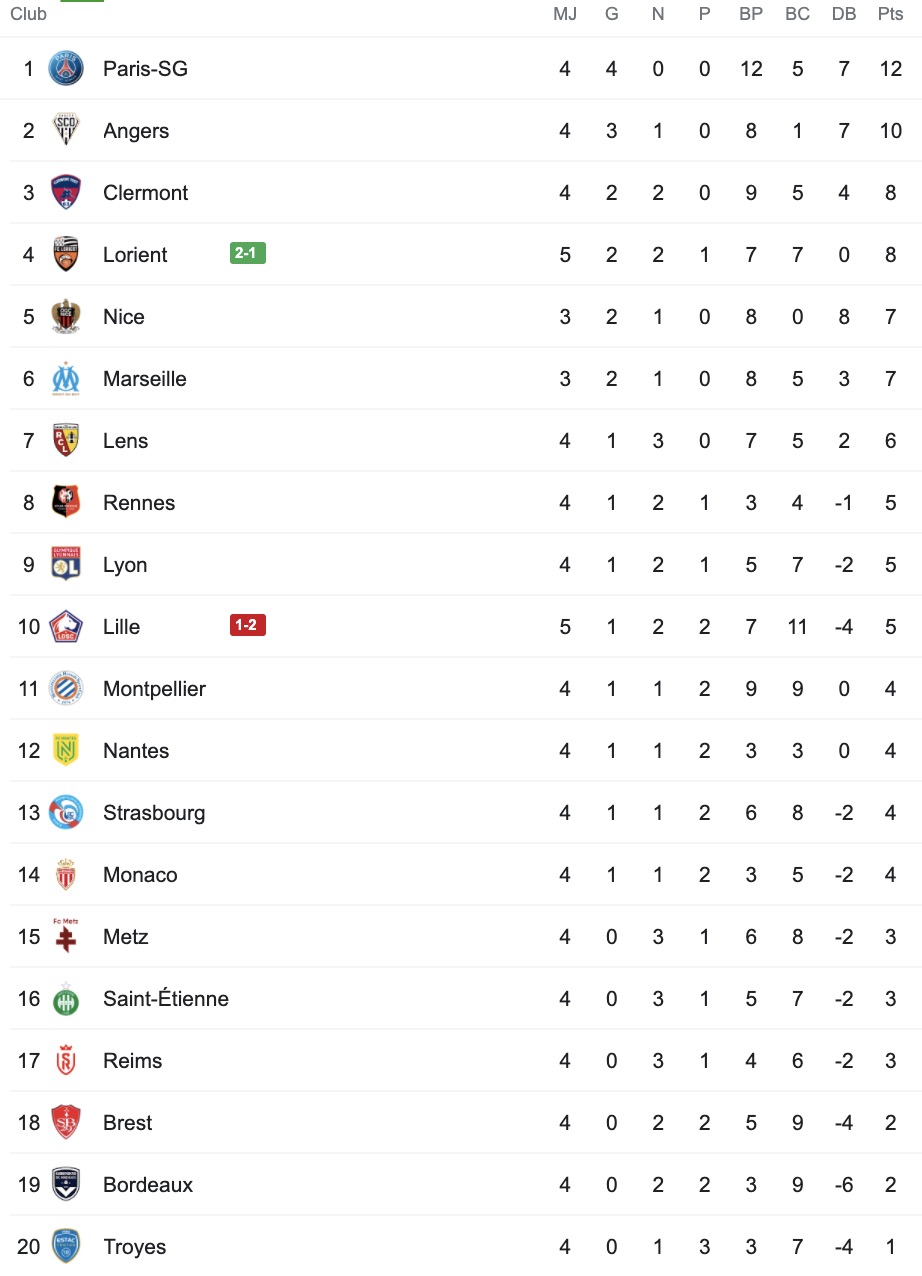Viewport: 922px width, 1276px height.
Task: Open the Monaco club logo
Action: point(66,875)
